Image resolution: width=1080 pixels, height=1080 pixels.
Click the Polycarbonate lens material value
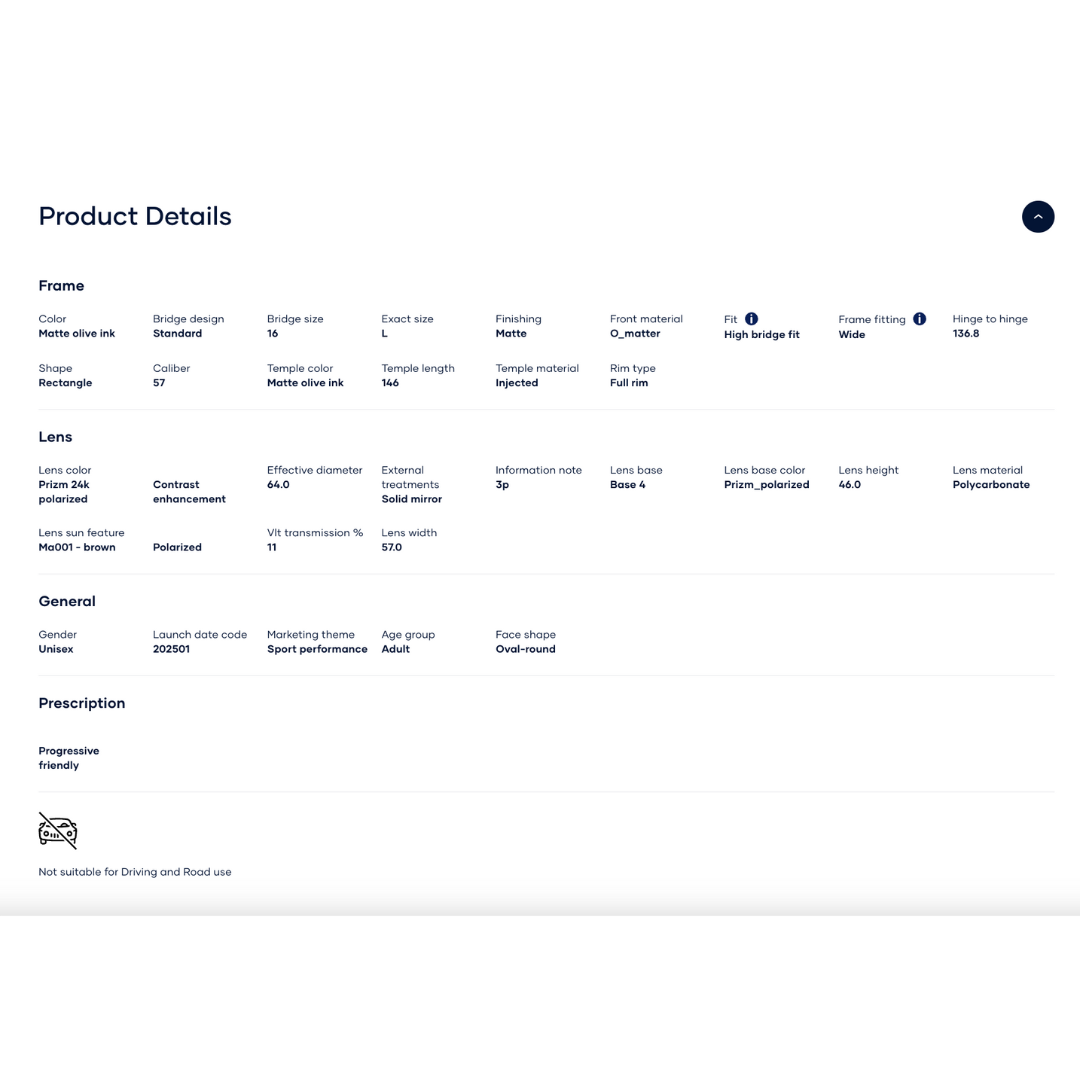click(991, 485)
